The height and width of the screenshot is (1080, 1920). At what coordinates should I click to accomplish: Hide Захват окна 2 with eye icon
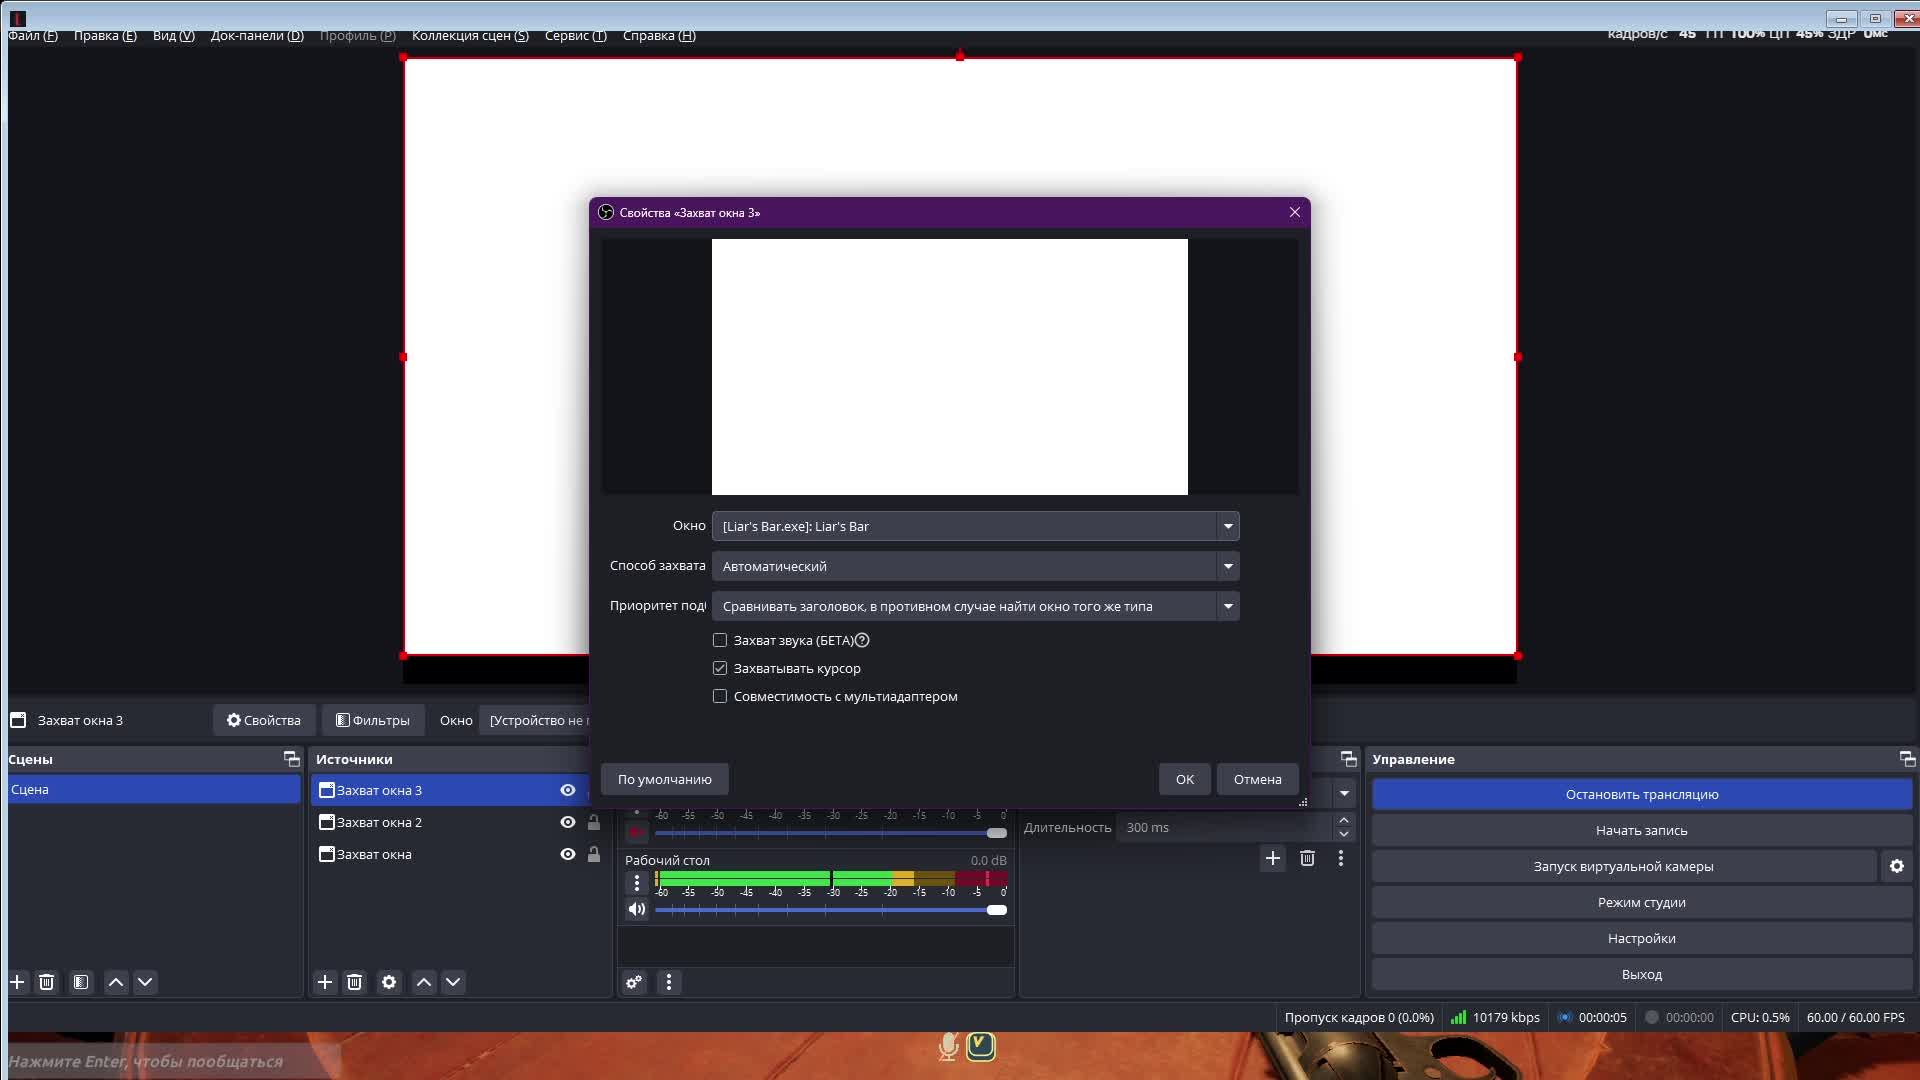pos(567,822)
